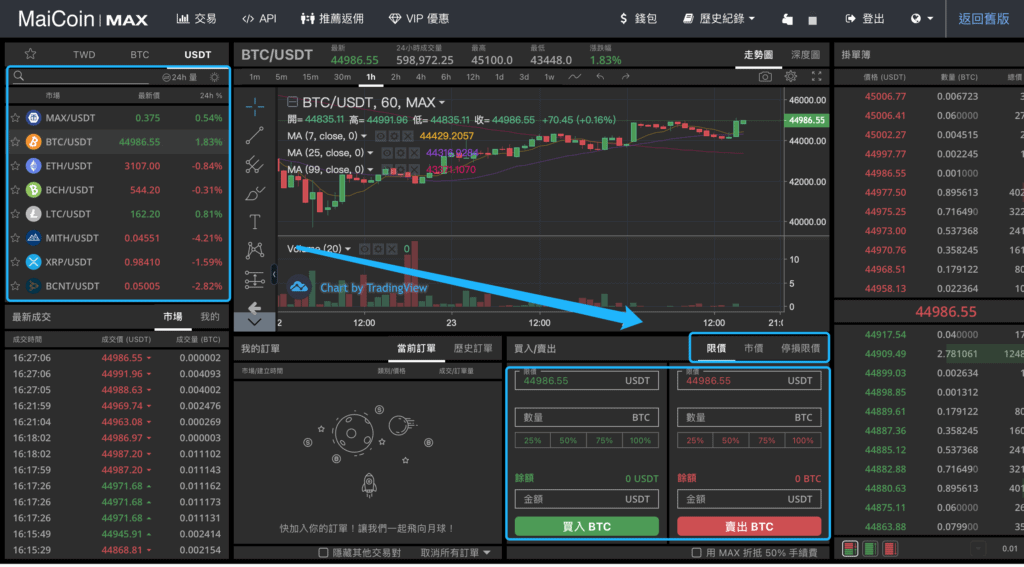
Task: Switch to the TWD market tab
Action: 84,55
